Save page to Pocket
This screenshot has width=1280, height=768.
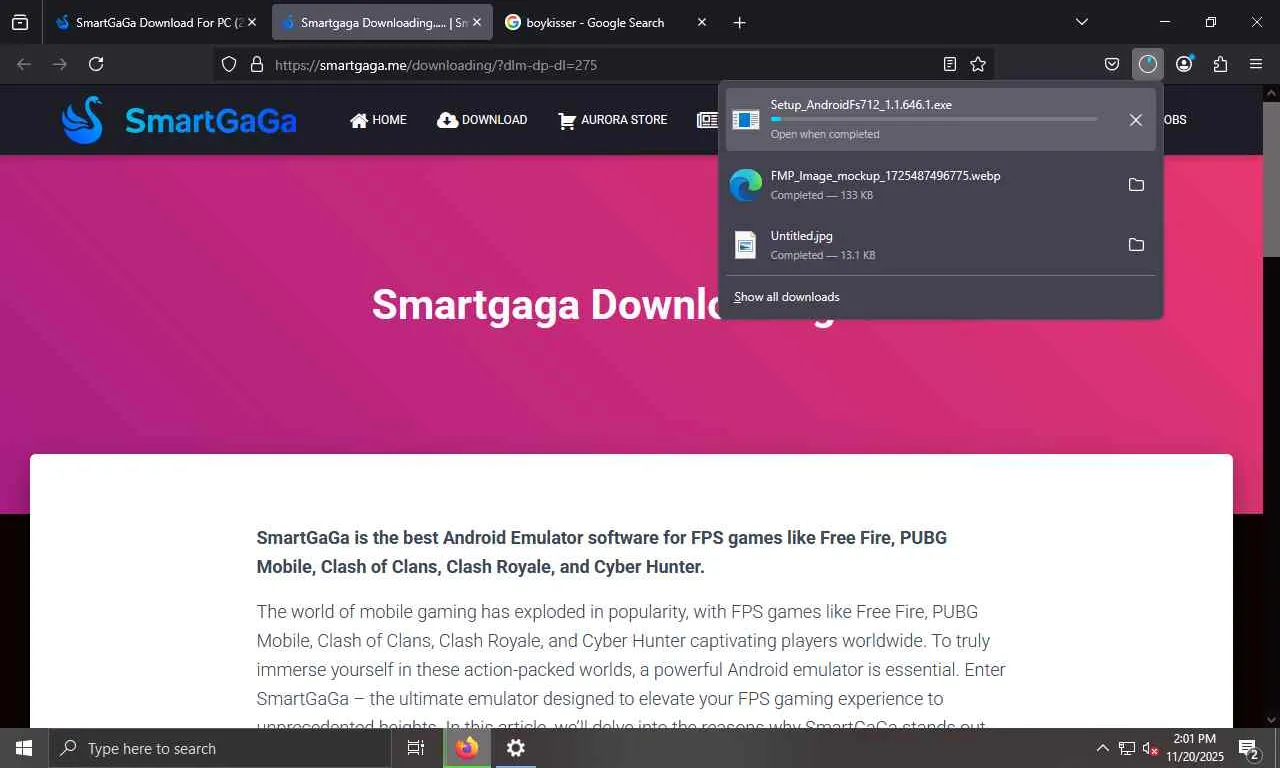[1112, 64]
